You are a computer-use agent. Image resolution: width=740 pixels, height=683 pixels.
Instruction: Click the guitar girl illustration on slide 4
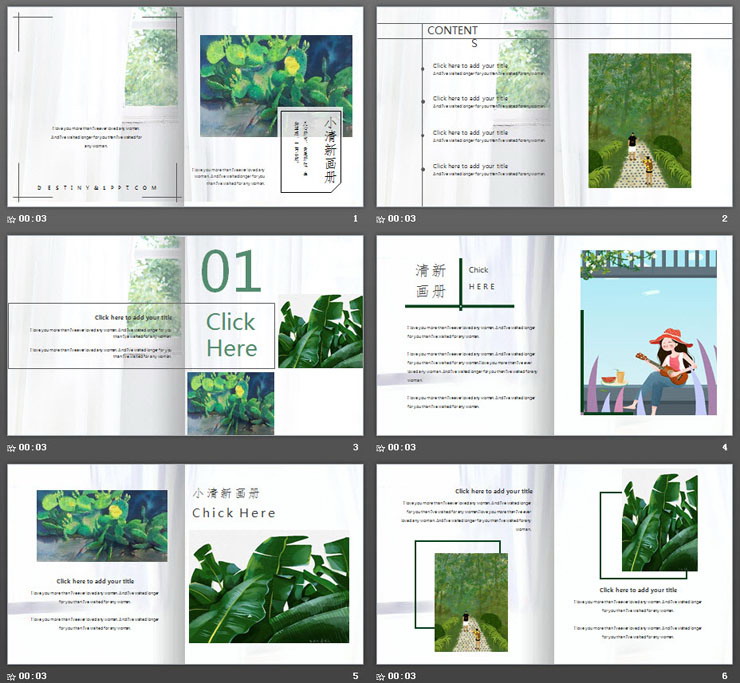[649, 333]
